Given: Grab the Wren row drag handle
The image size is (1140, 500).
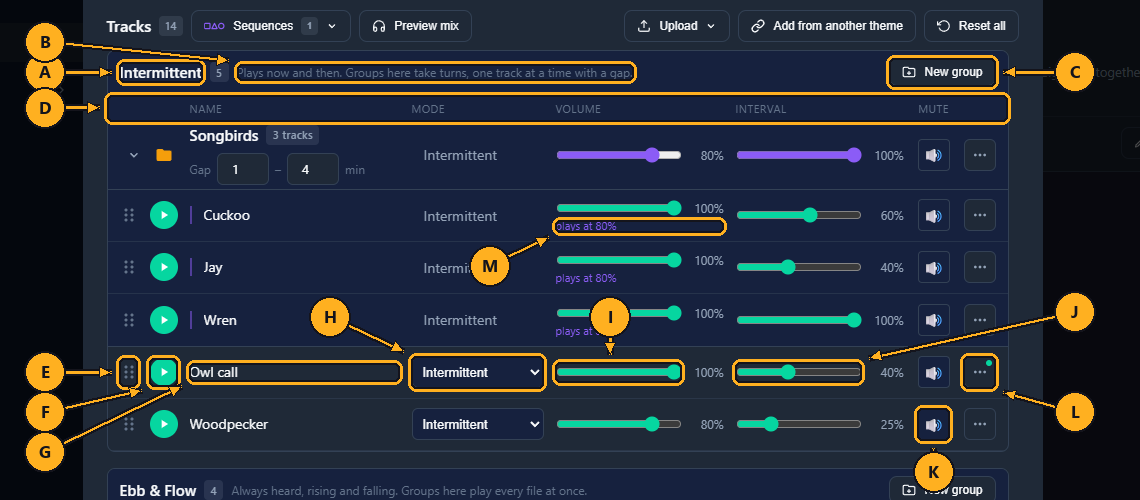Looking at the screenshot, I should point(129,320).
